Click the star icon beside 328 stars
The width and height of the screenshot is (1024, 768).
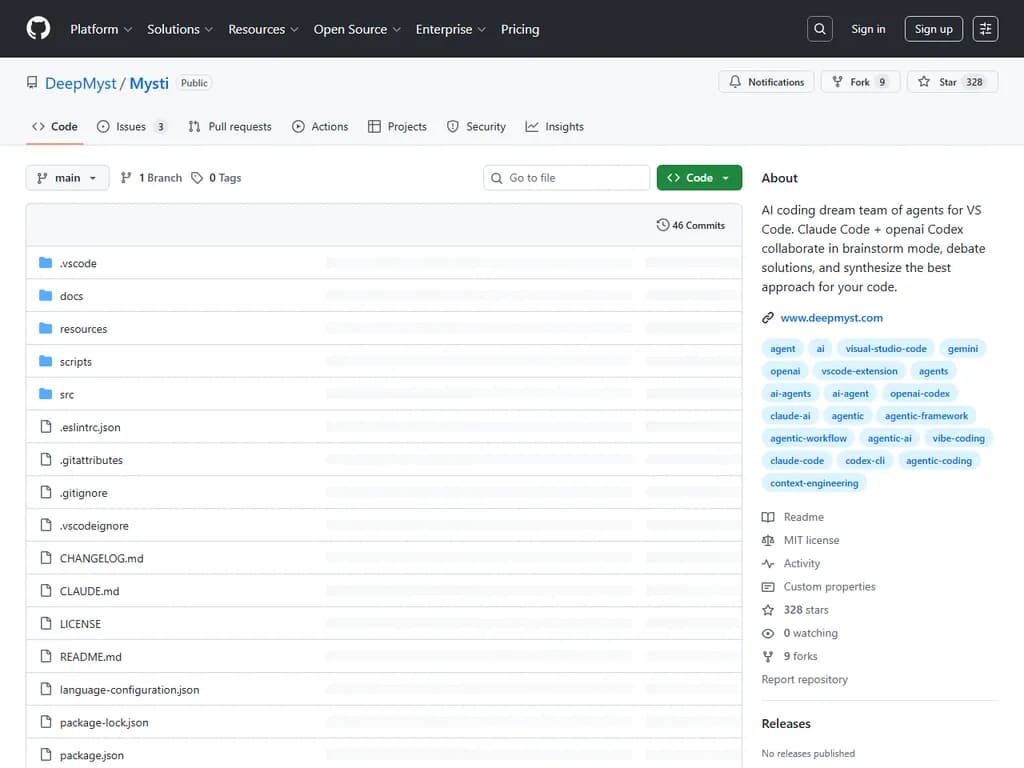768,610
